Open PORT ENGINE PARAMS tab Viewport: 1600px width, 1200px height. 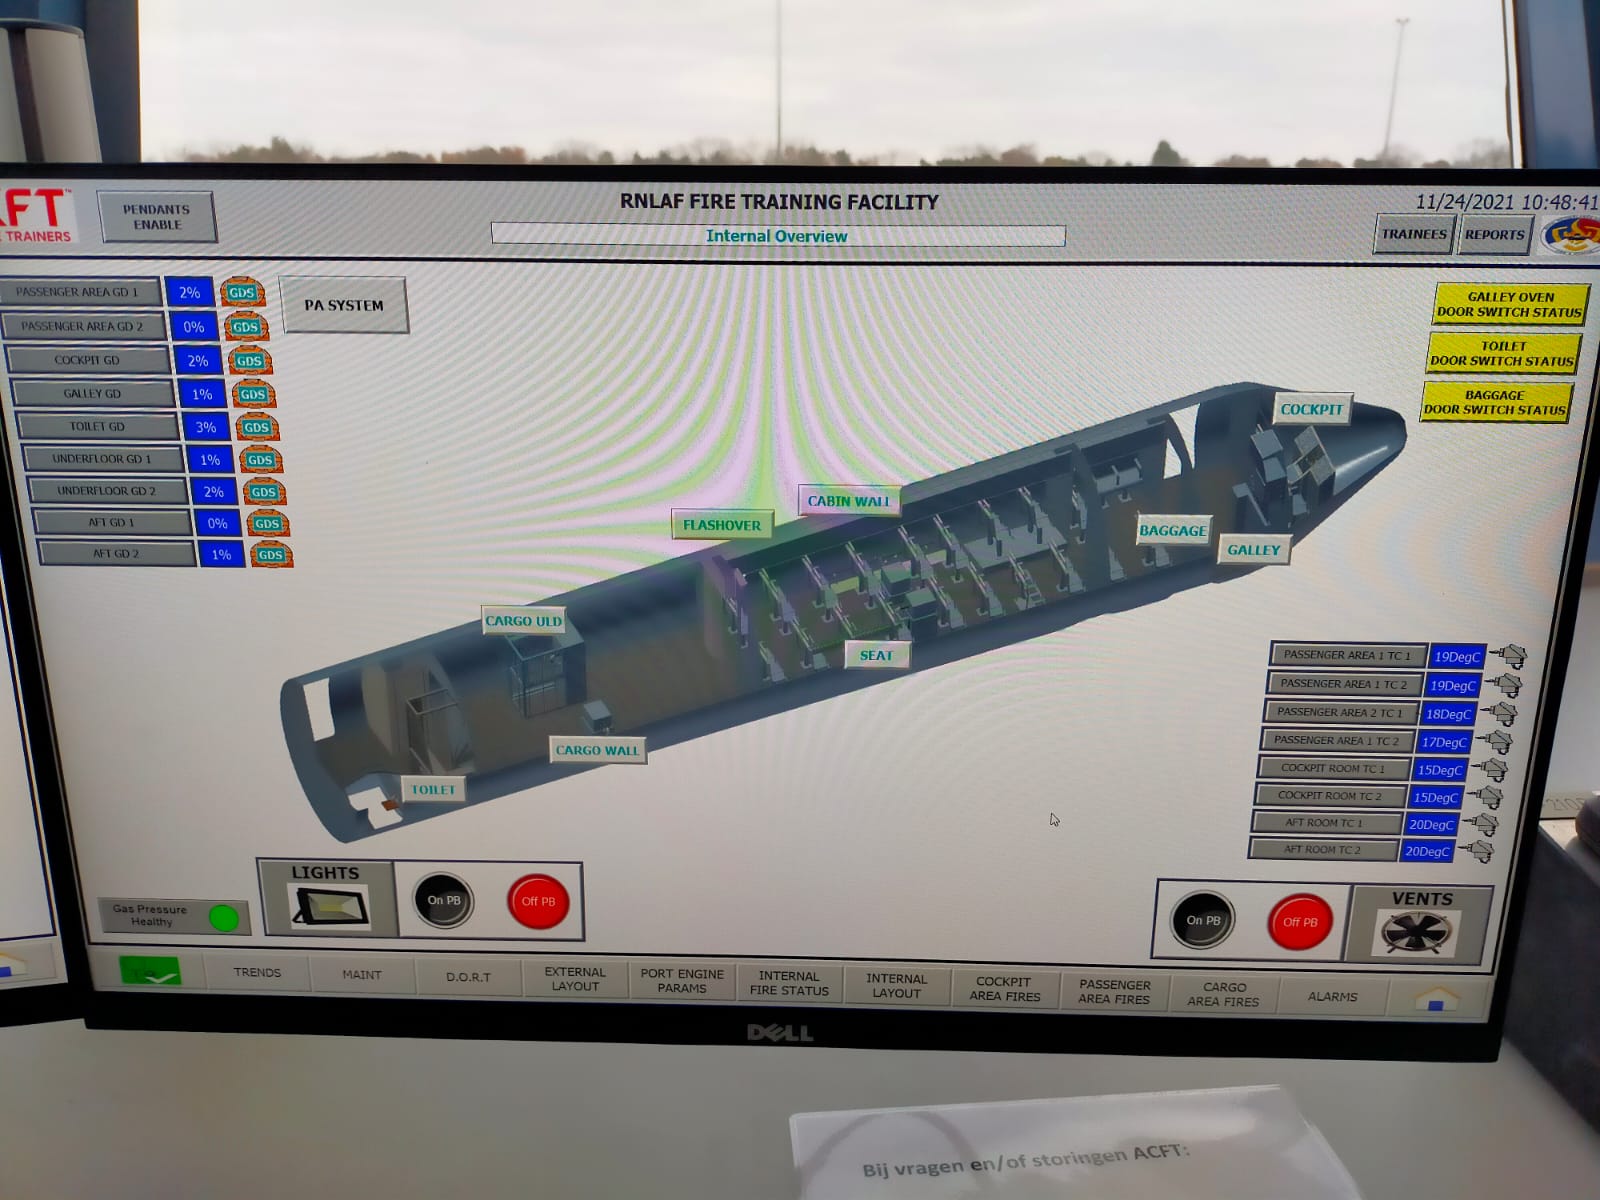tap(682, 981)
